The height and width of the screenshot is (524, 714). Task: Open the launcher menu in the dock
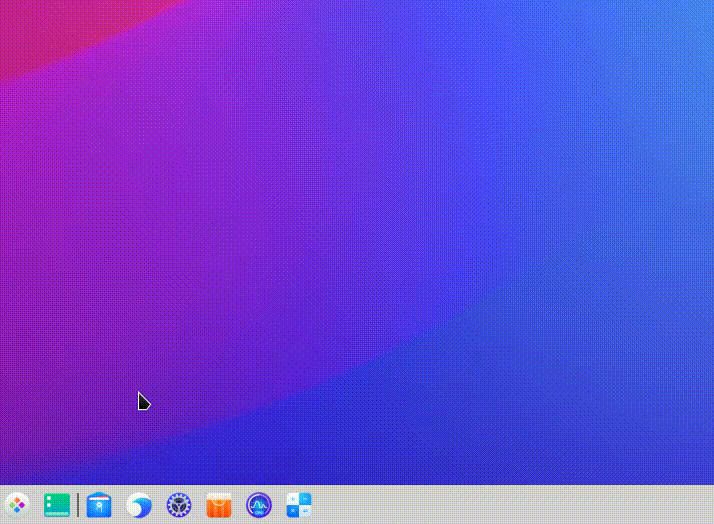click(x=17, y=505)
